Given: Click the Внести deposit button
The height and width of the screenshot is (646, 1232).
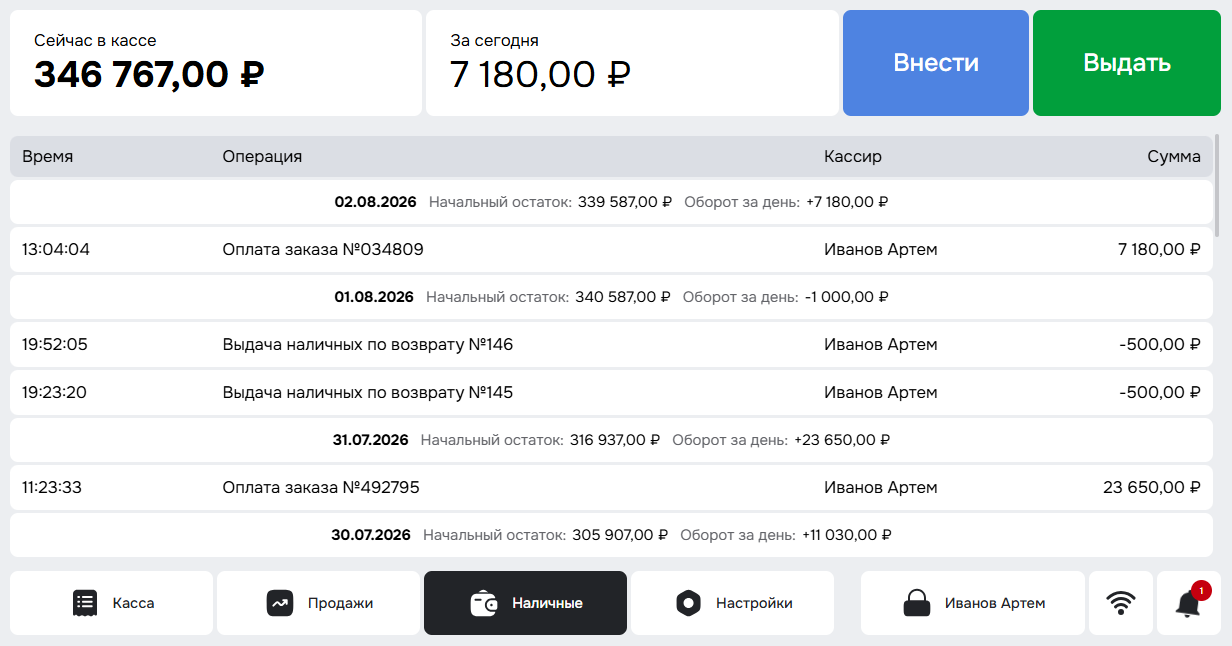Looking at the screenshot, I should pos(936,63).
